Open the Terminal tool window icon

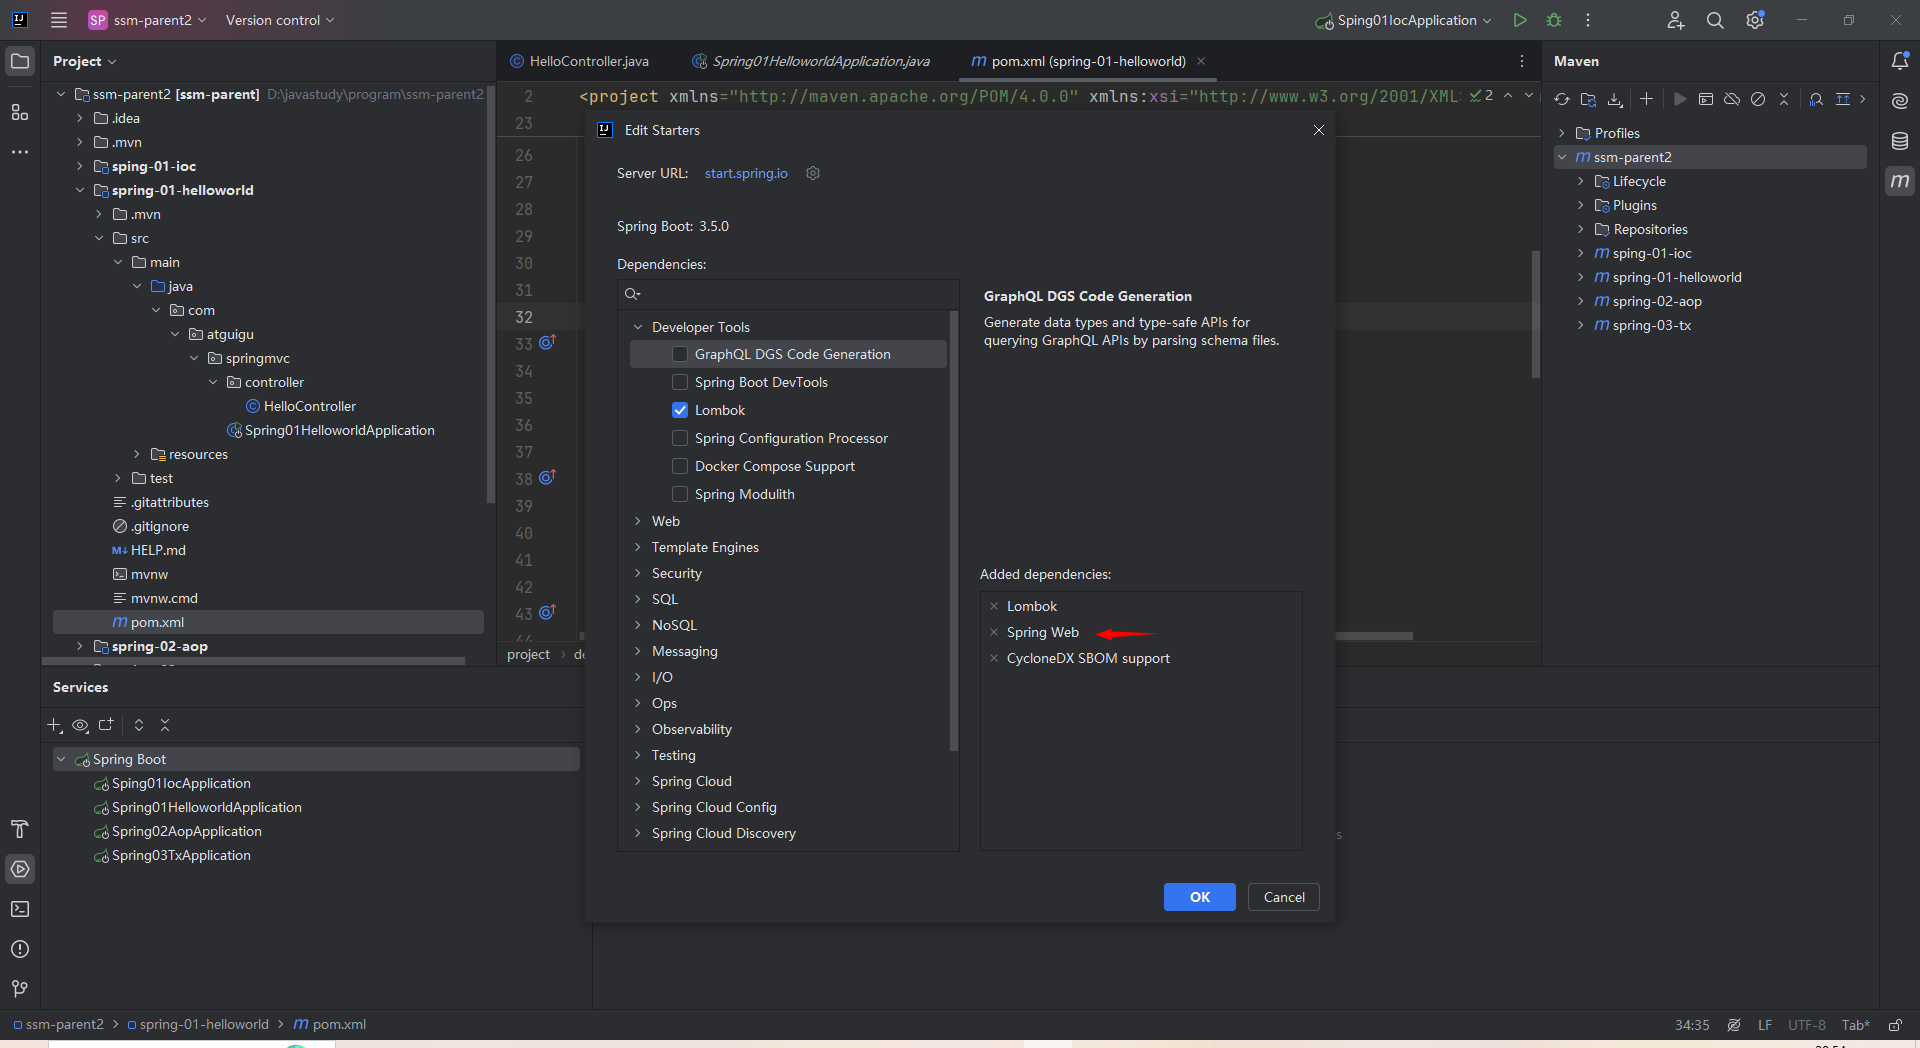coord(20,909)
